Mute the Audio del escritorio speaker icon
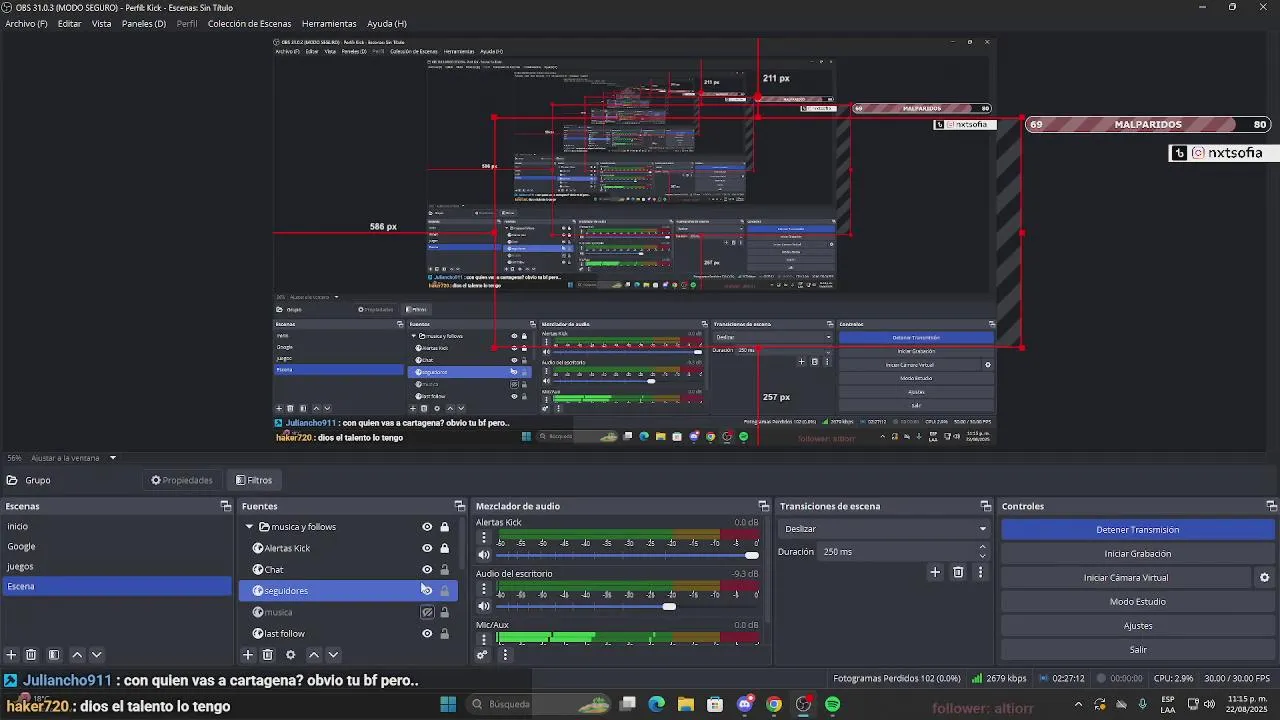 click(x=484, y=606)
